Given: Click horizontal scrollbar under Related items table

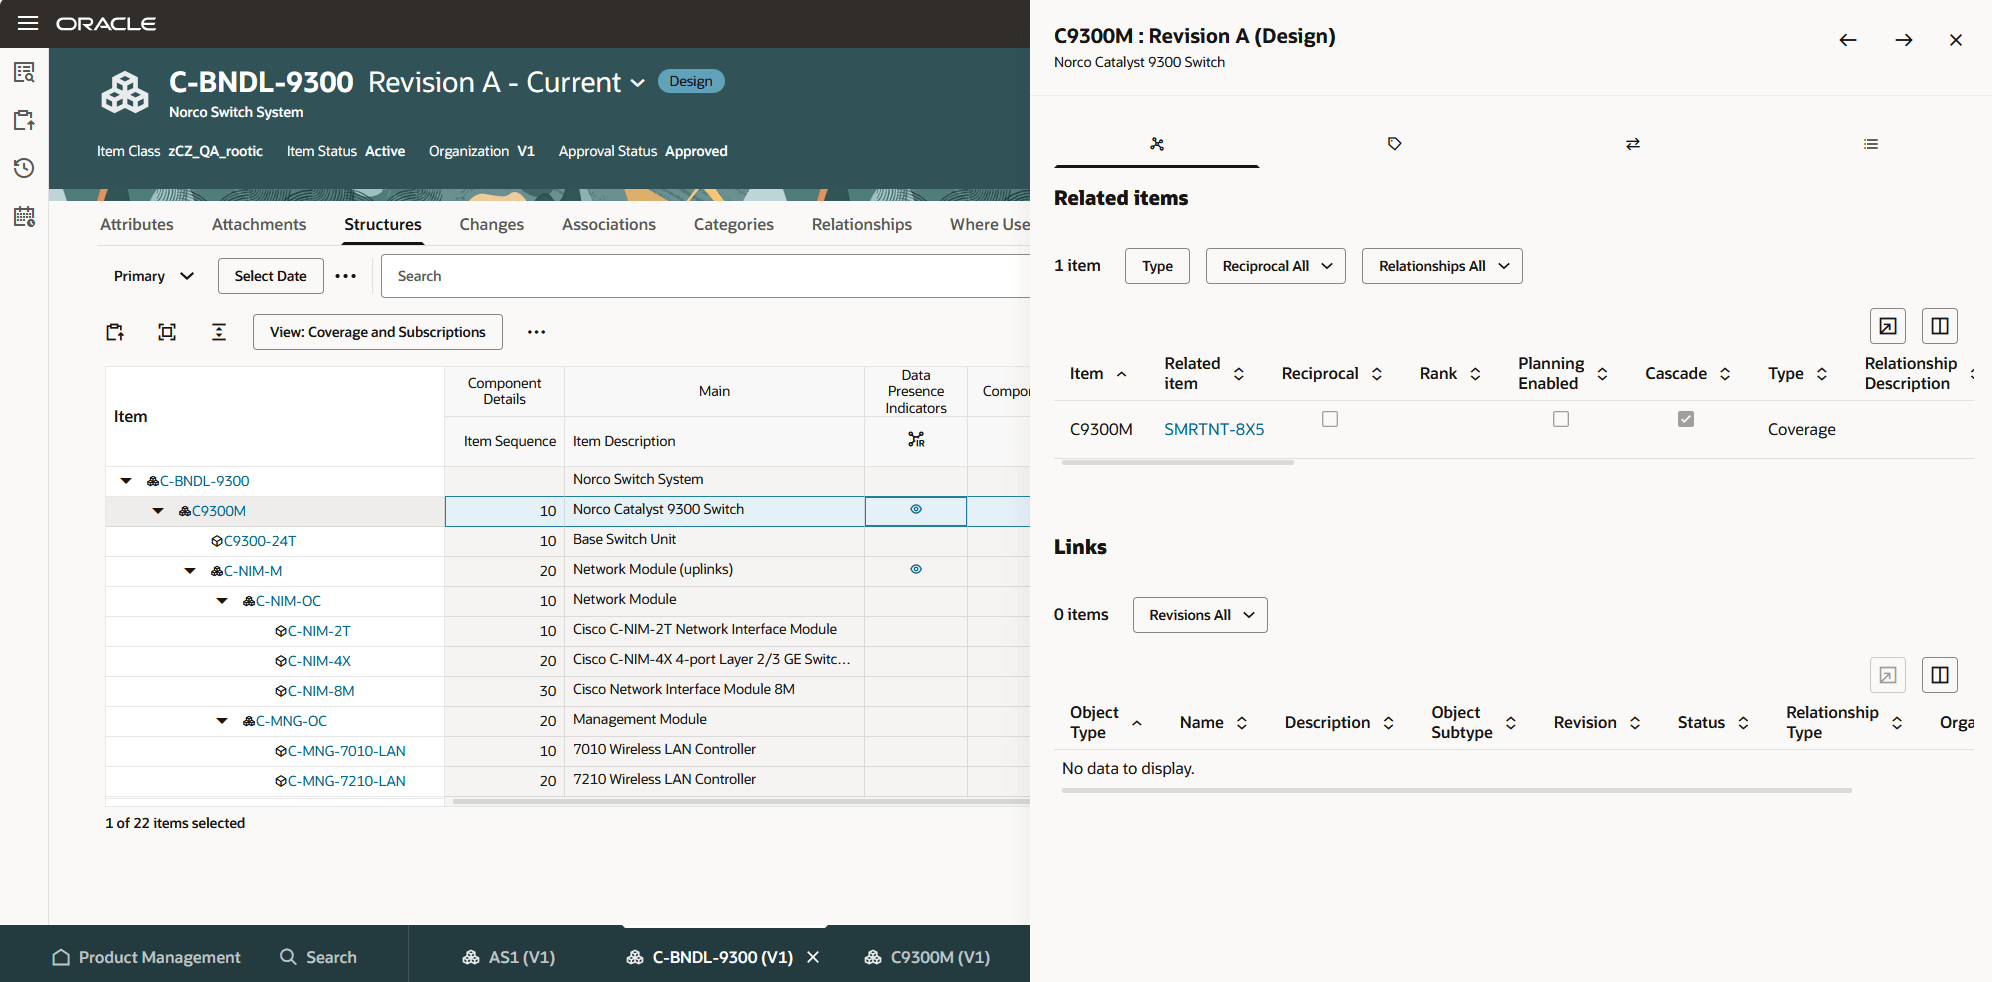Looking at the screenshot, I should 1178,462.
